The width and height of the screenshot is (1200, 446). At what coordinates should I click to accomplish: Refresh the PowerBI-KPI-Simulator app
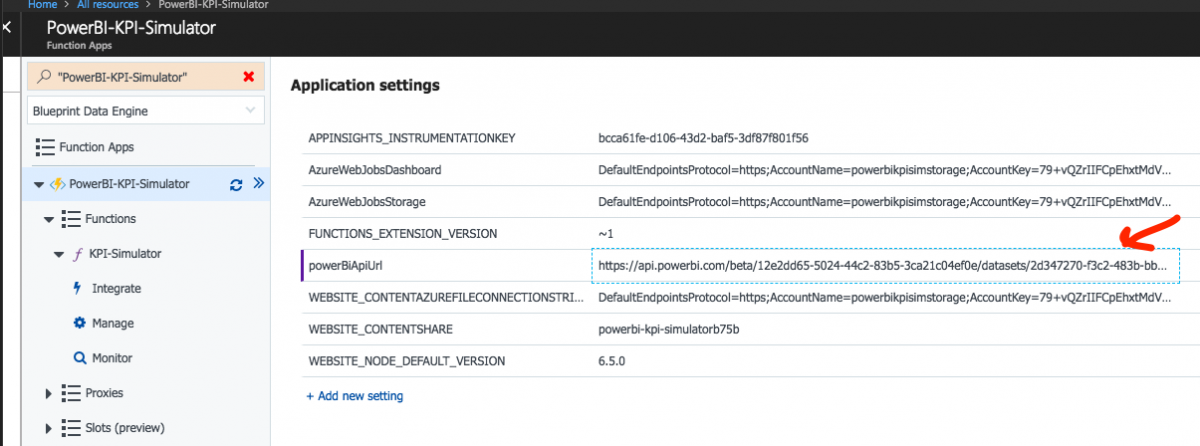236,184
